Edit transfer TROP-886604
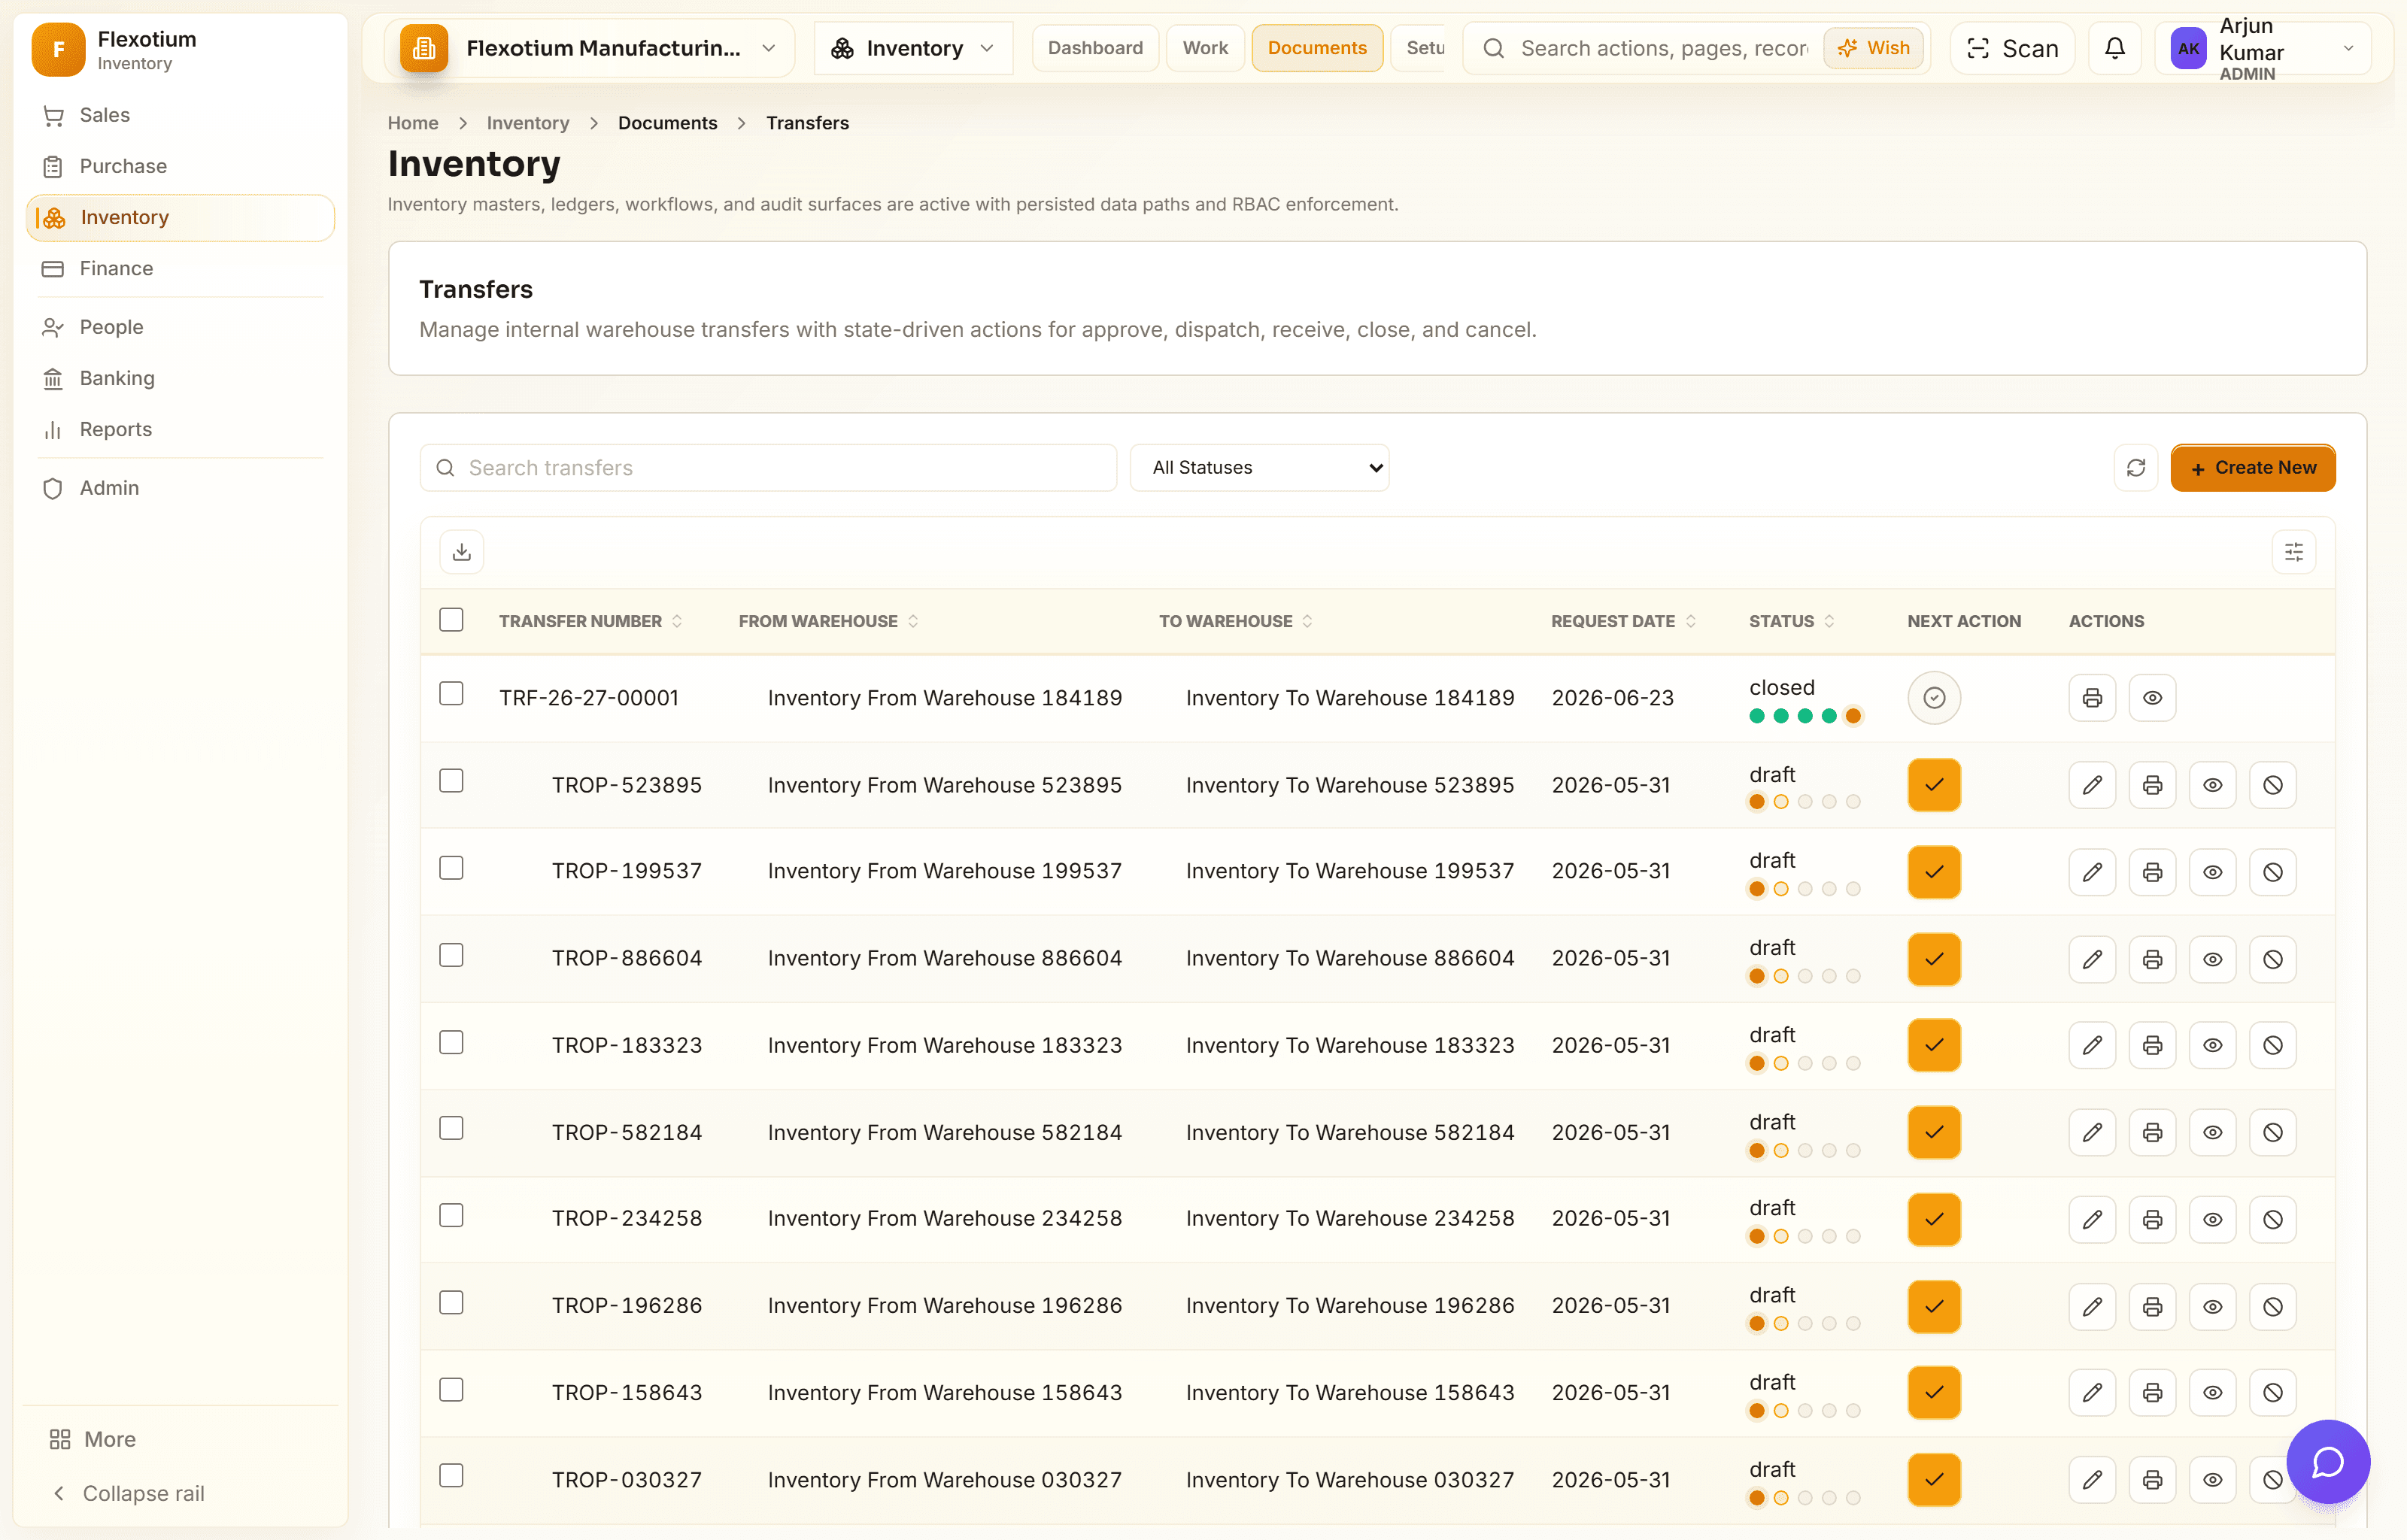The height and width of the screenshot is (1540, 2407). 2092,959
